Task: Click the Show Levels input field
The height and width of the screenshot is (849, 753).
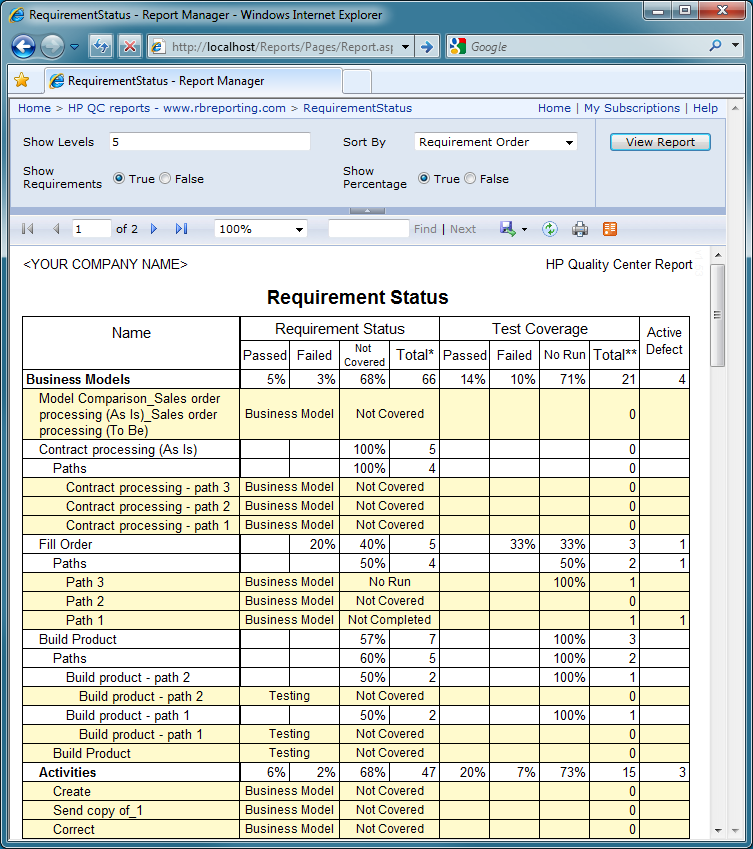Action: 209,142
